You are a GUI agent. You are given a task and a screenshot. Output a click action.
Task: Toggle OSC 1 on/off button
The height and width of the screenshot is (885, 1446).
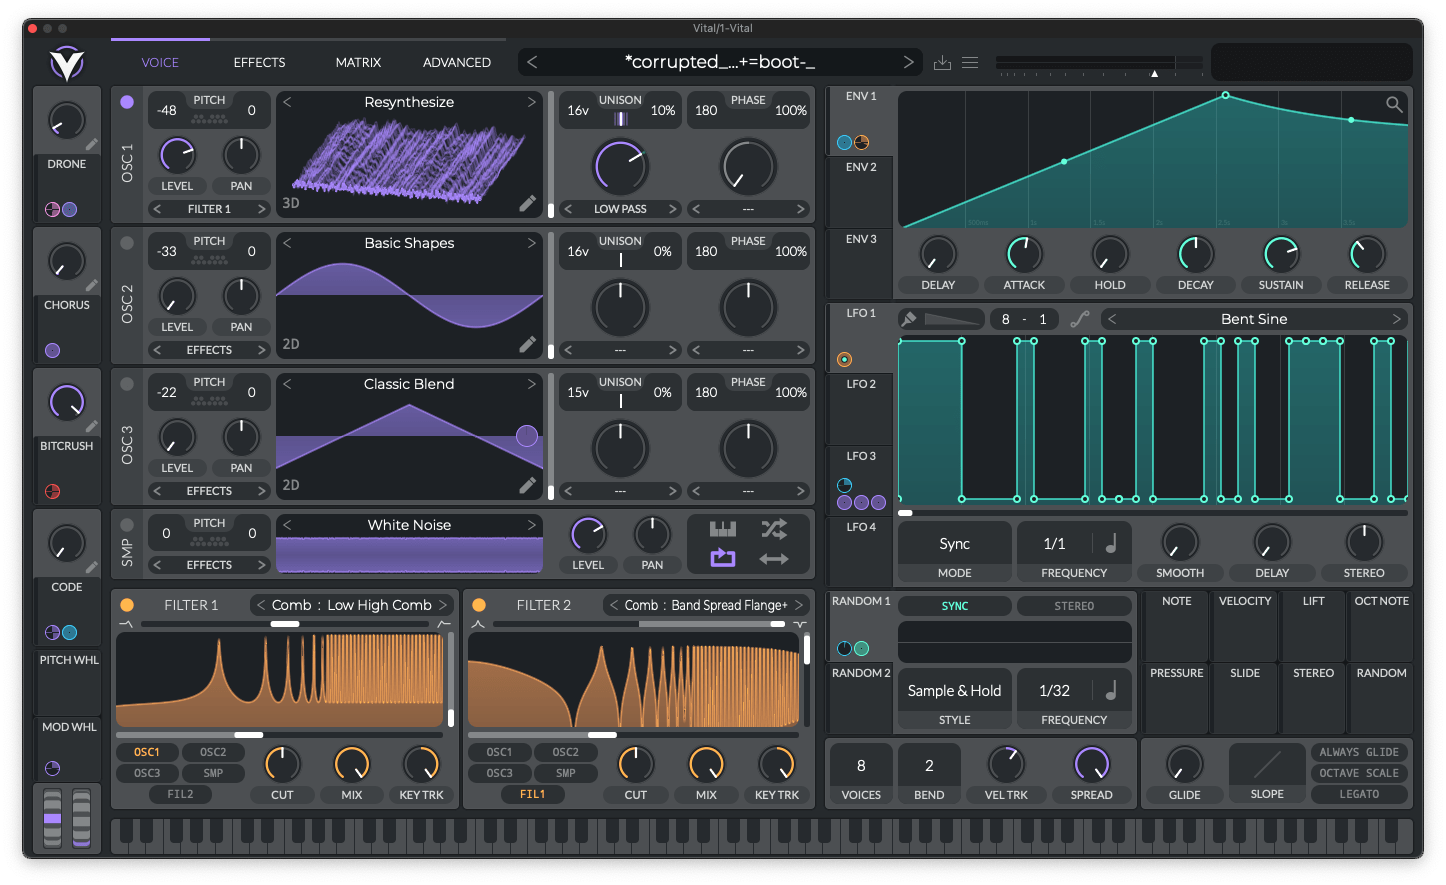pos(127,102)
